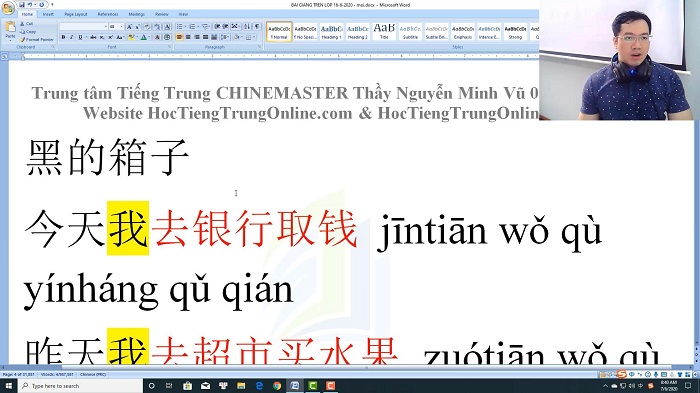This screenshot has width=700, height=393.
Task: Apply the Title style
Action: 384,32
